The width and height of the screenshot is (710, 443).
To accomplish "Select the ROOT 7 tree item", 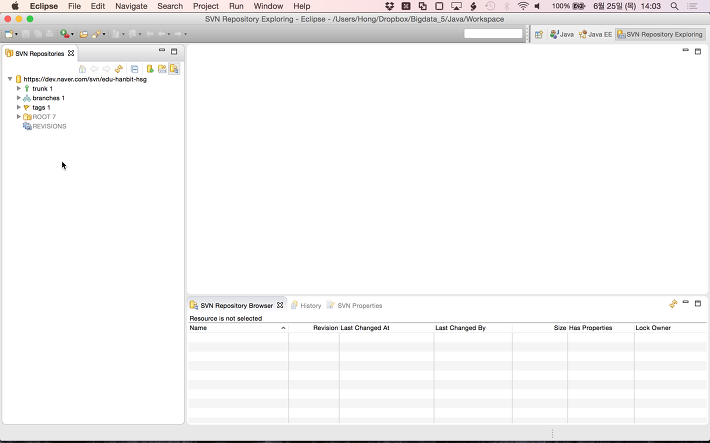I will (x=44, y=117).
